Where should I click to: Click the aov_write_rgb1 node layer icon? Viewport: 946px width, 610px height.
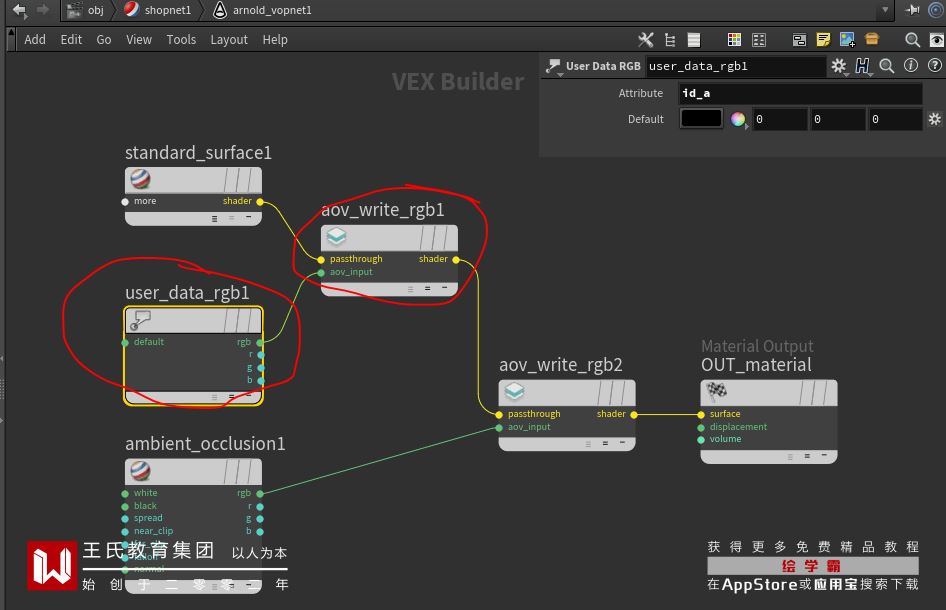coord(336,237)
